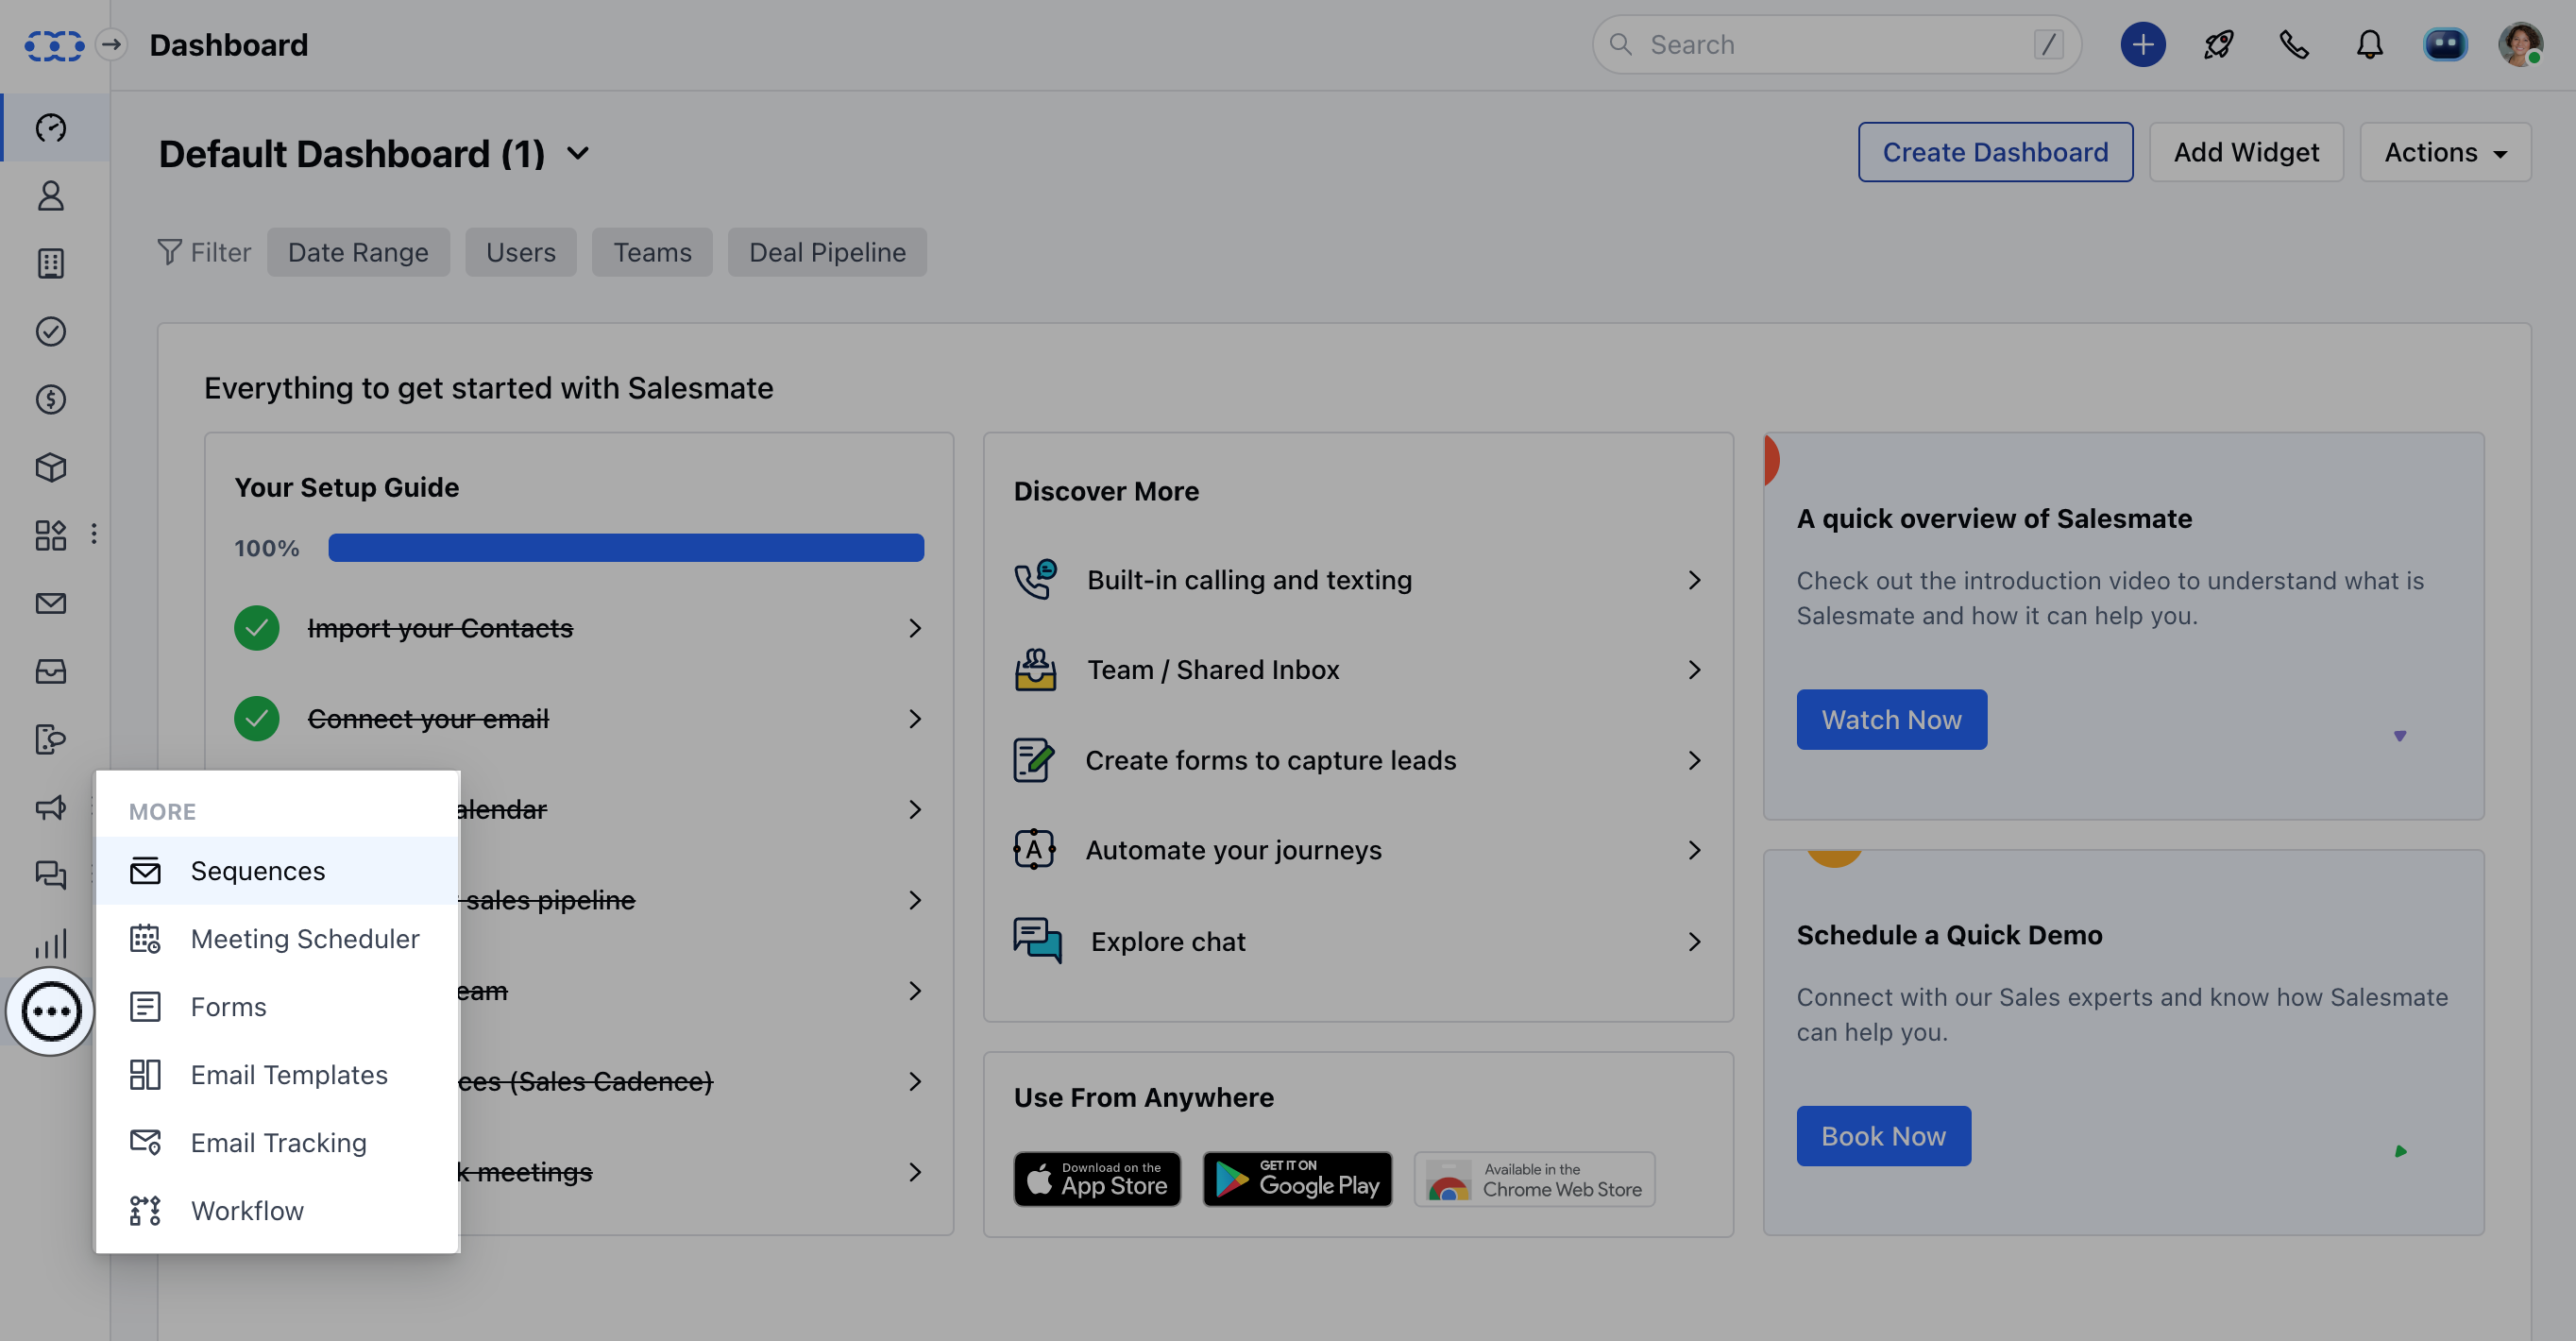Expand the sidebar with arrow button
This screenshot has width=2576, height=1341.
(x=112, y=45)
